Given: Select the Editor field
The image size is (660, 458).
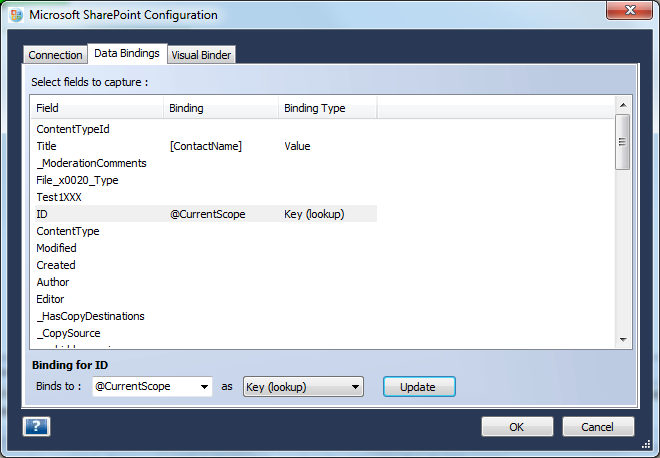Looking at the screenshot, I should pos(50,299).
